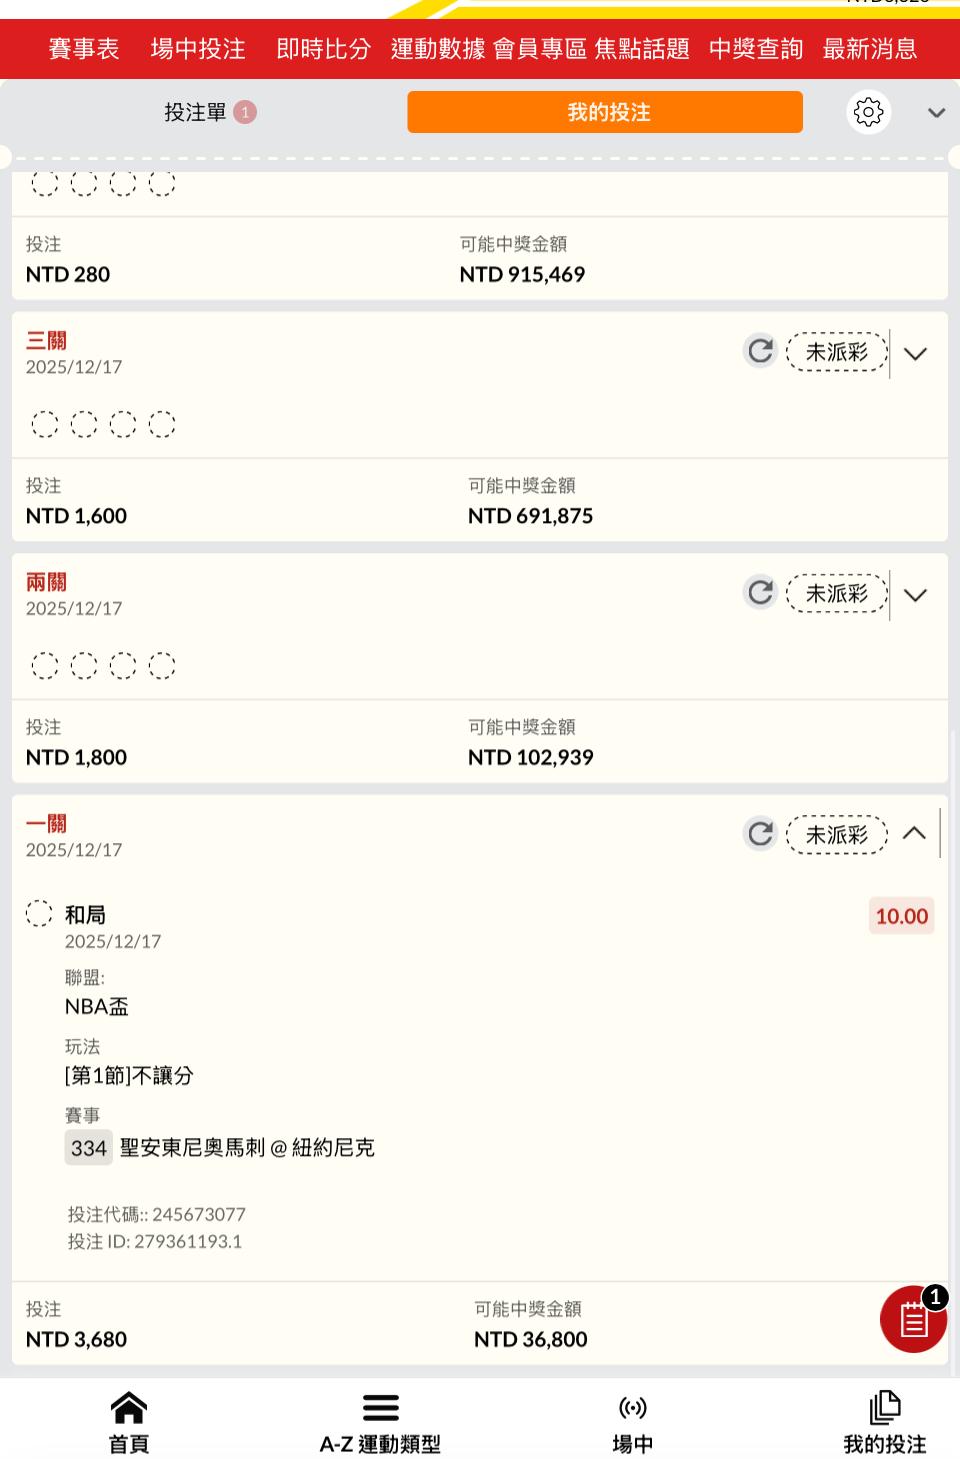
Task: Open 即時比分 in the top menu
Action: (x=323, y=49)
